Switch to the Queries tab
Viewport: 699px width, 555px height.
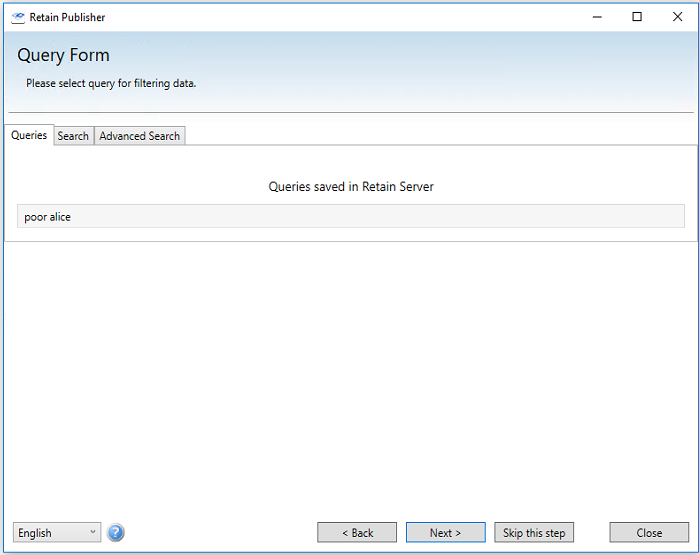tap(29, 135)
